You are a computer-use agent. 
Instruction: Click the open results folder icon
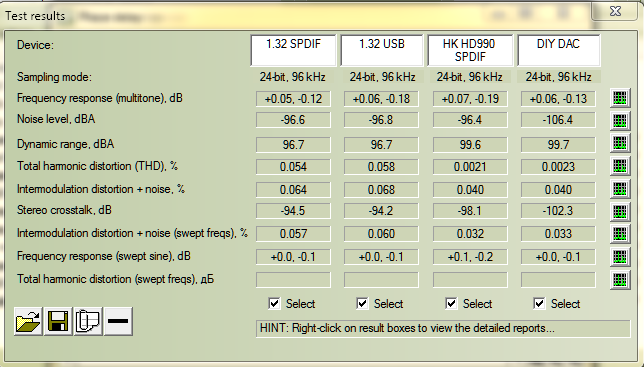tap(28, 321)
